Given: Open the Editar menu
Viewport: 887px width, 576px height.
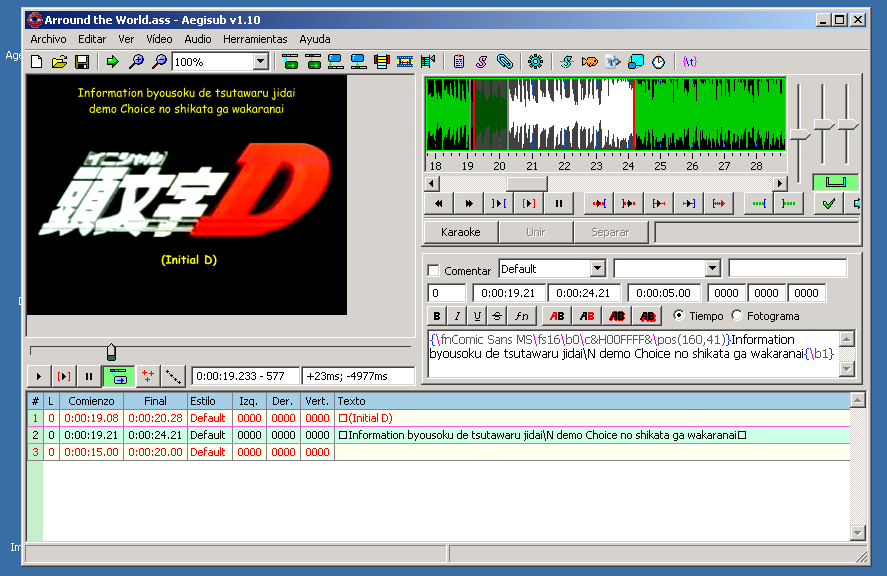Looking at the screenshot, I should pyautogui.click(x=92, y=39).
